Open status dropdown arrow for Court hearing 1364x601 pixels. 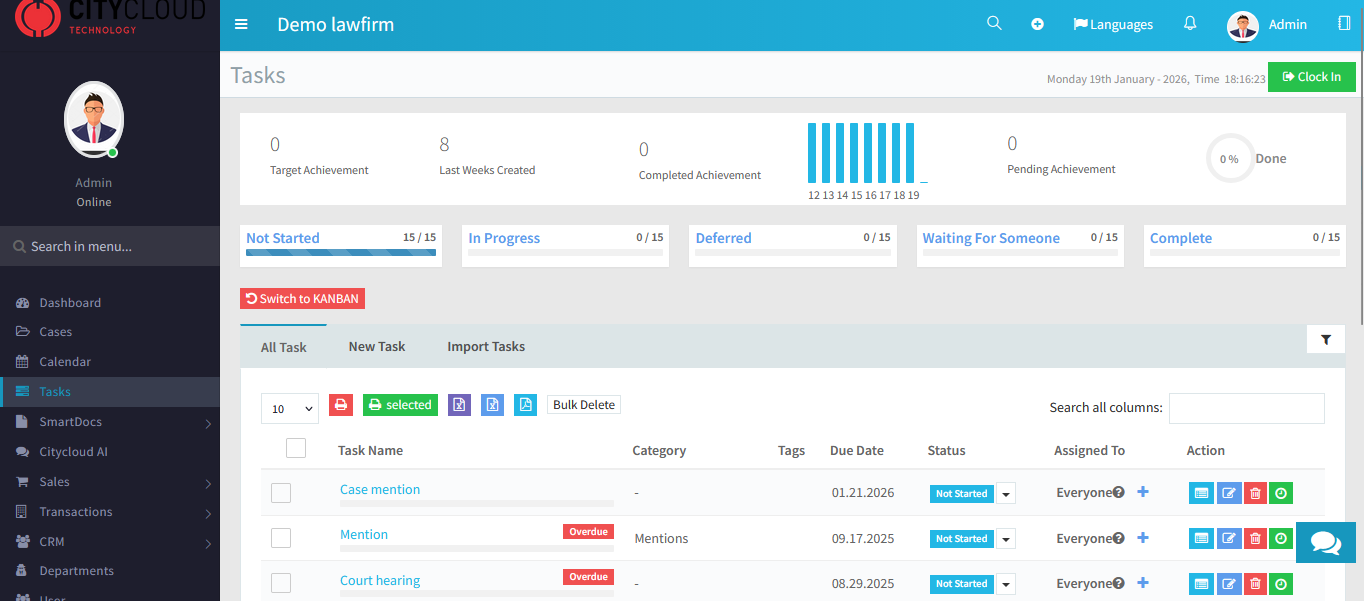click(1006, 584)
